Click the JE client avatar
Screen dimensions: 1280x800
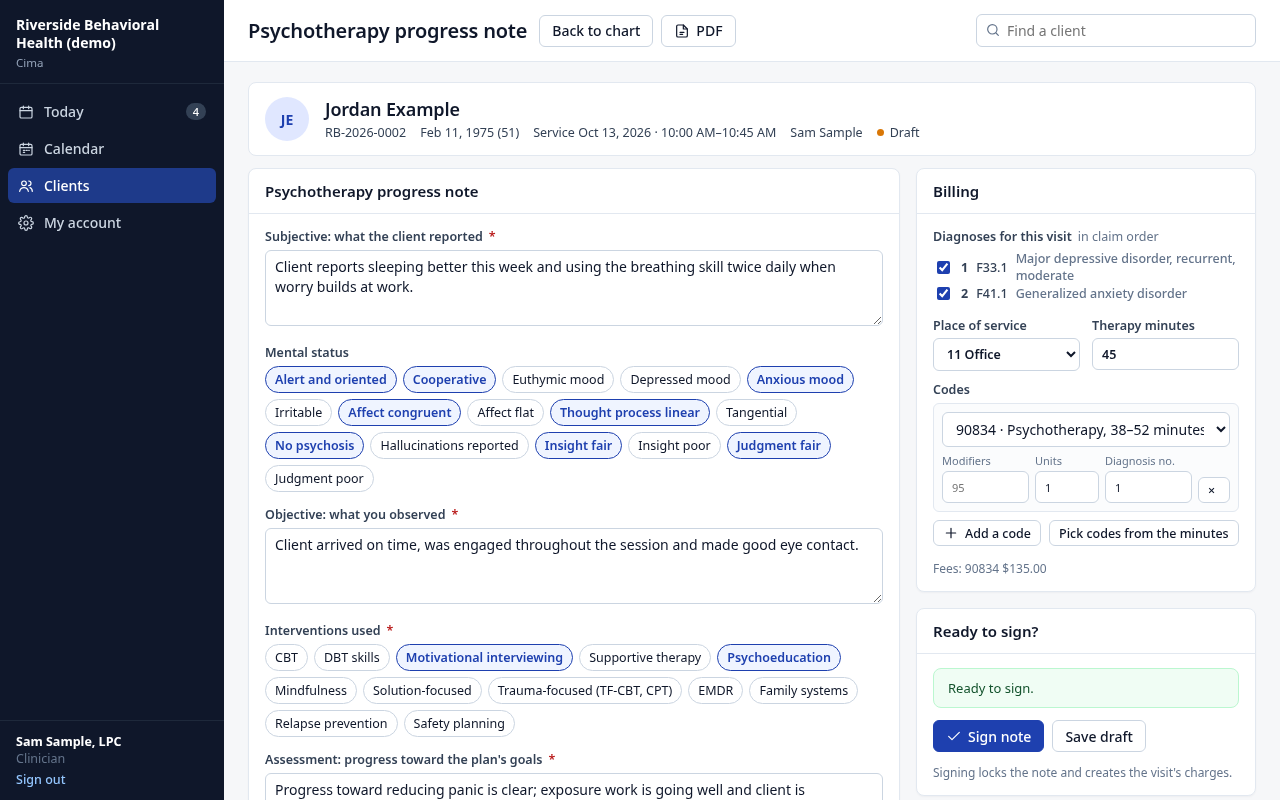click(x=287, y=119)
